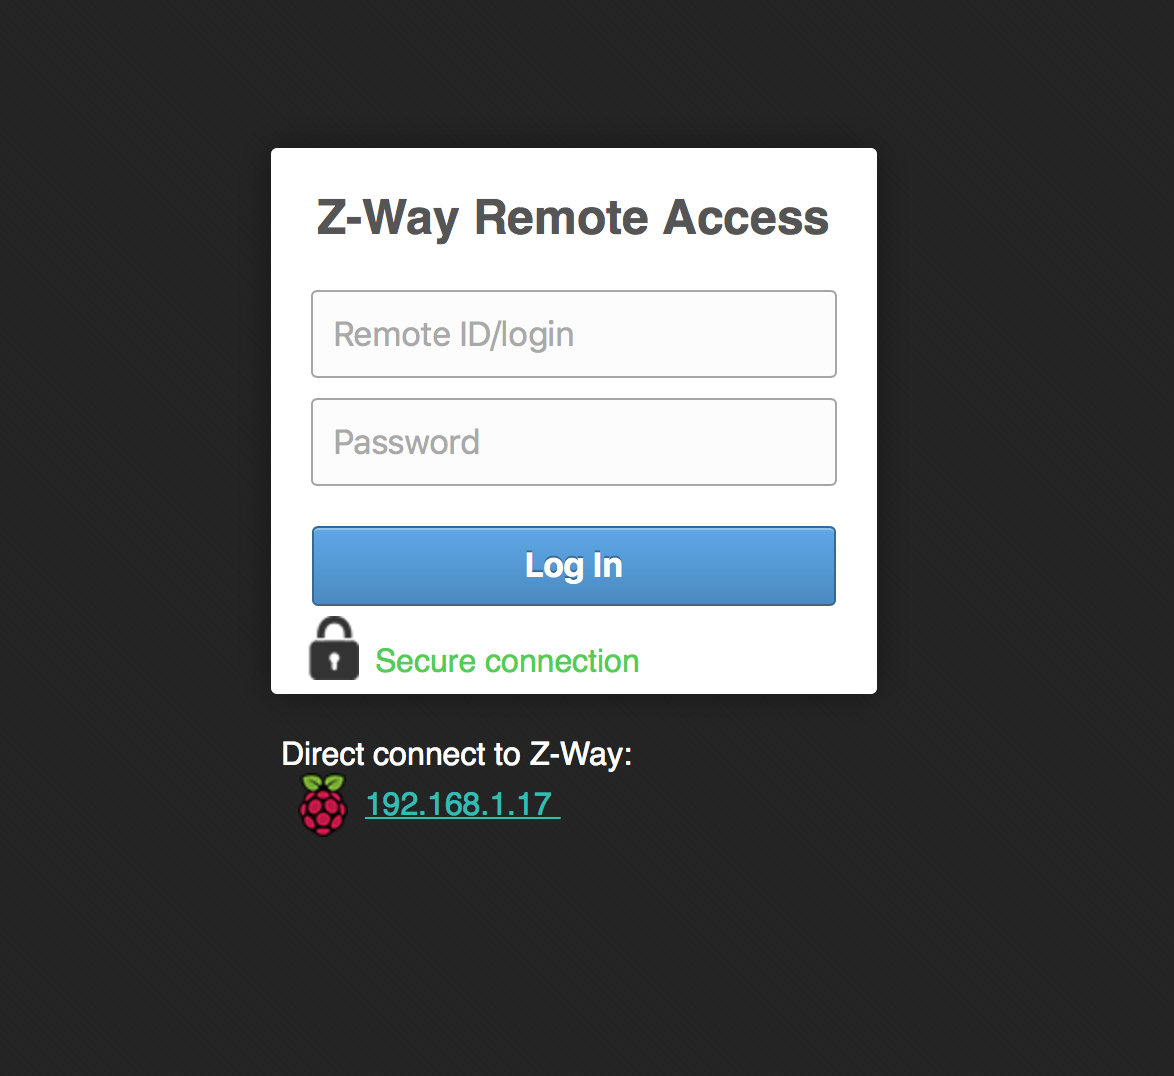Click the green Secure connection text

click(507, 661)
